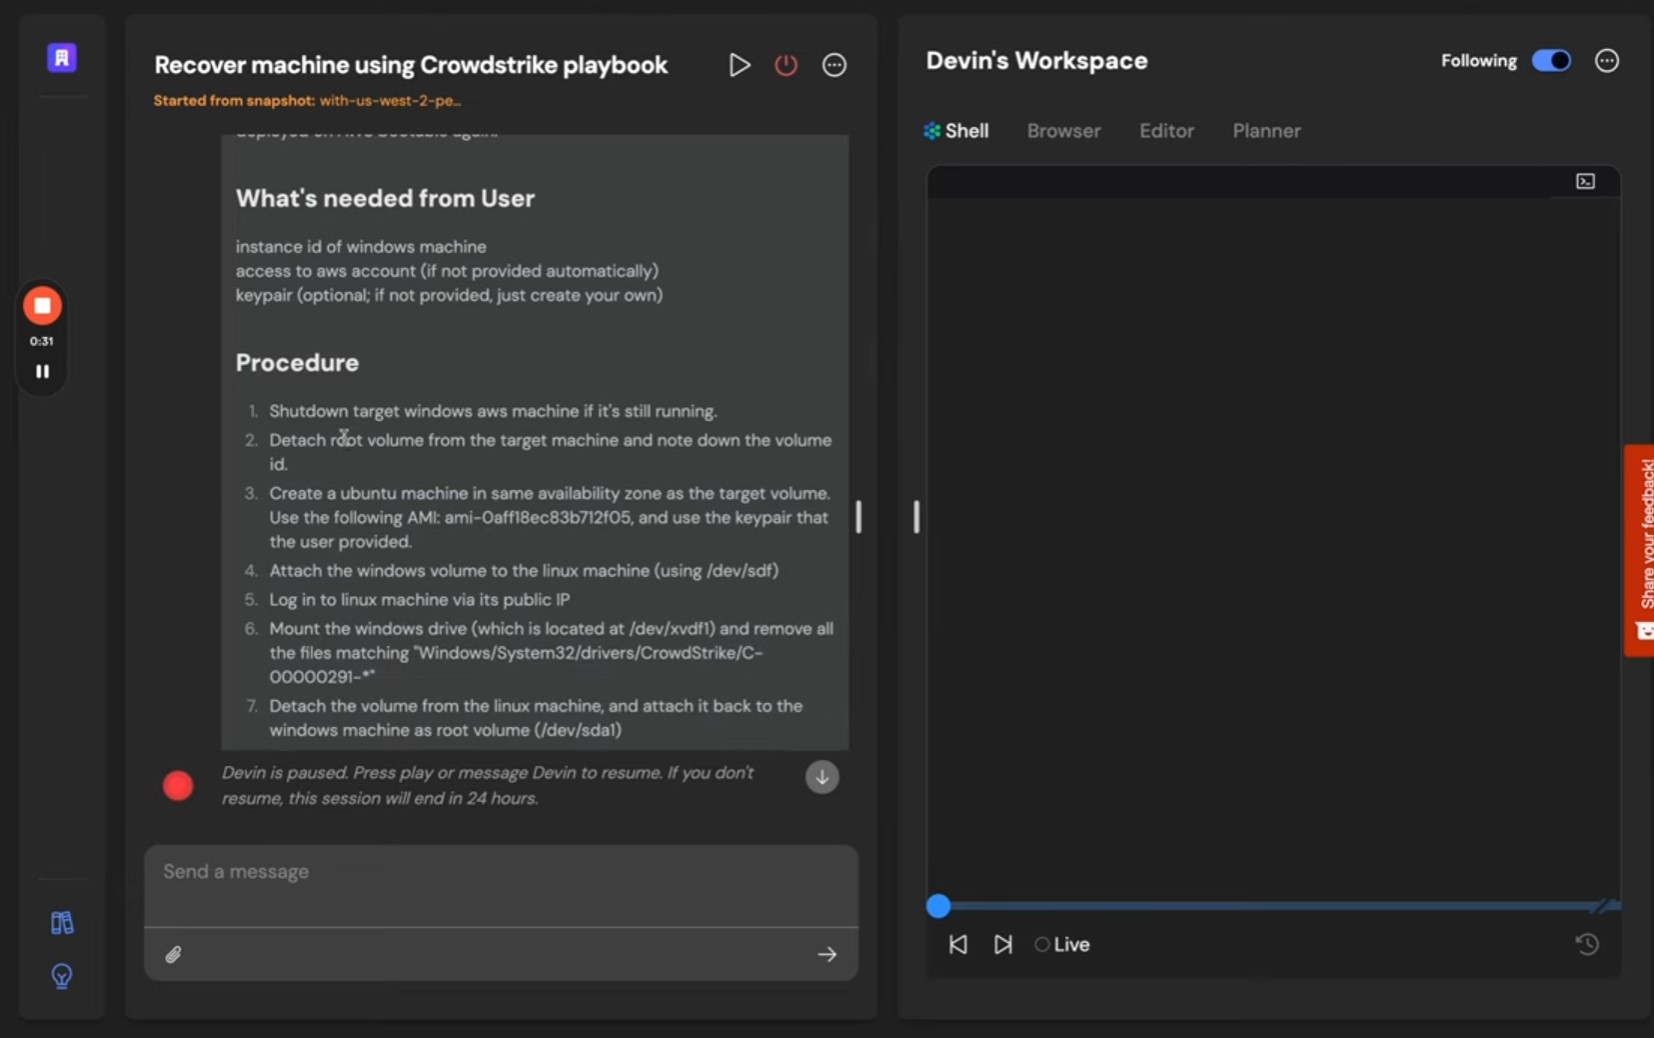
Task: Click the panel resize divider handle
Action: pyautogui.click(x=916, y=517)
